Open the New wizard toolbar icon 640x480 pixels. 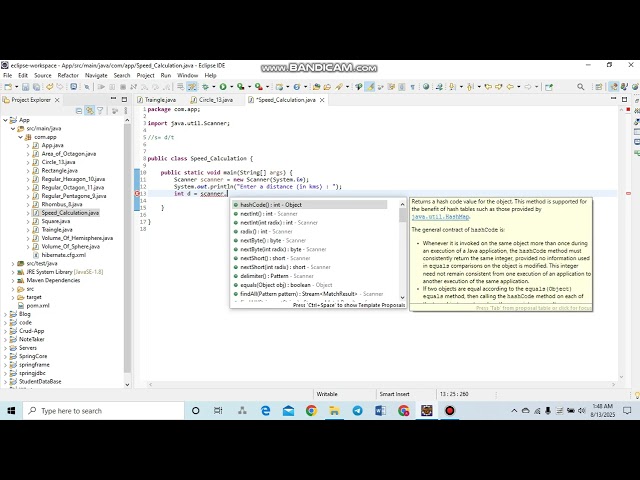coord(8,87)
